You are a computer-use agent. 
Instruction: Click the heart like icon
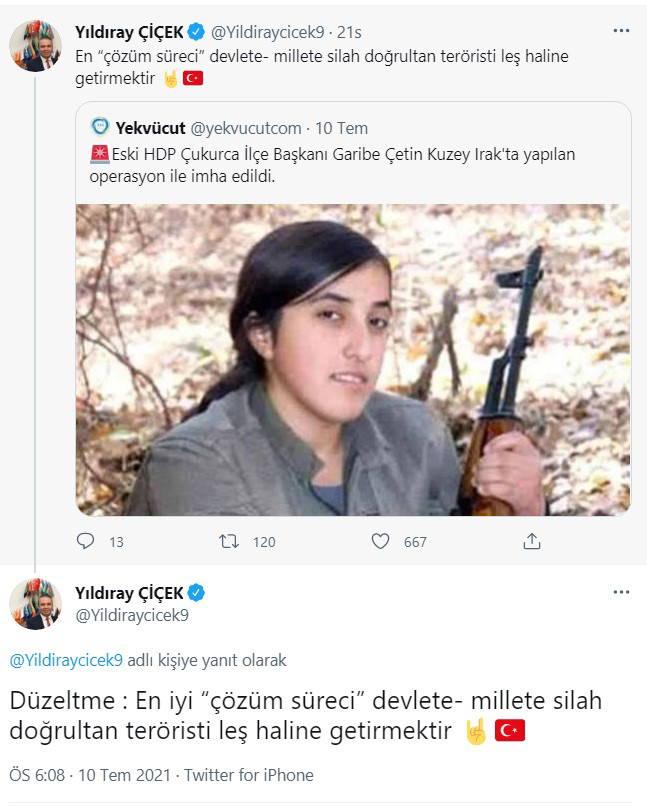(x=380, y=541)
